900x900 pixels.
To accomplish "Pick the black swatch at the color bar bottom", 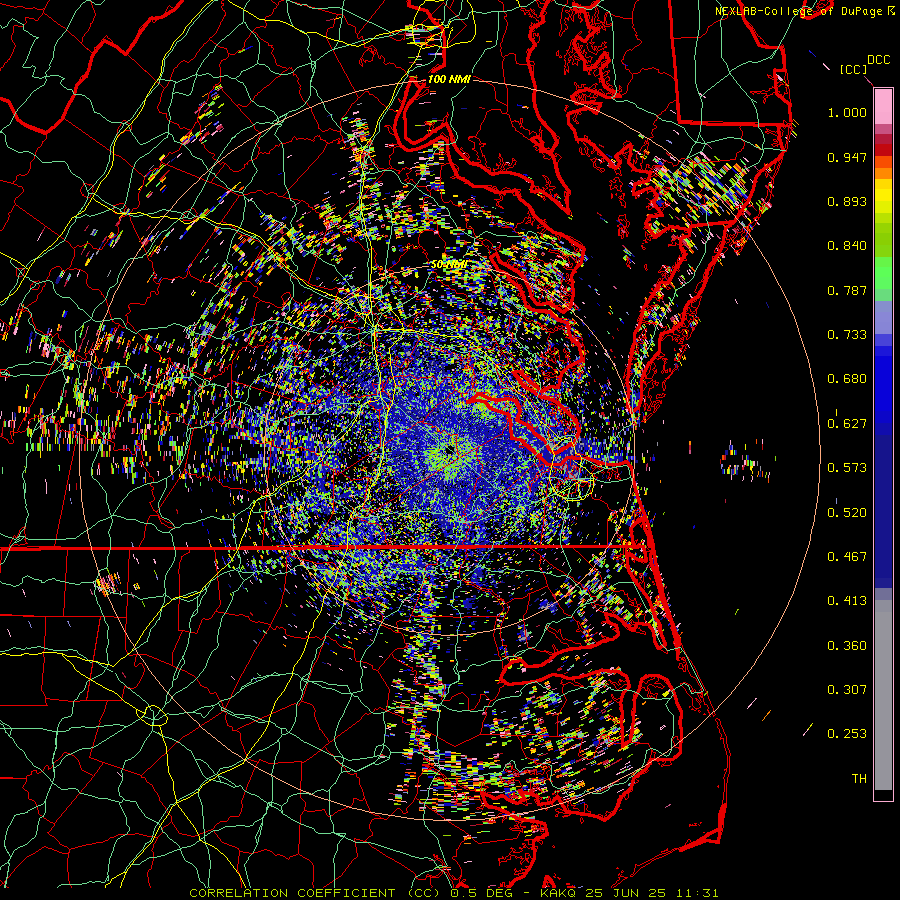I will tap(883, 795).
